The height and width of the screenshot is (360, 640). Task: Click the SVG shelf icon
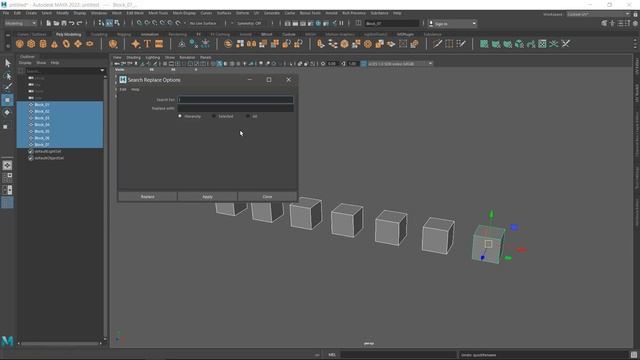159,44
